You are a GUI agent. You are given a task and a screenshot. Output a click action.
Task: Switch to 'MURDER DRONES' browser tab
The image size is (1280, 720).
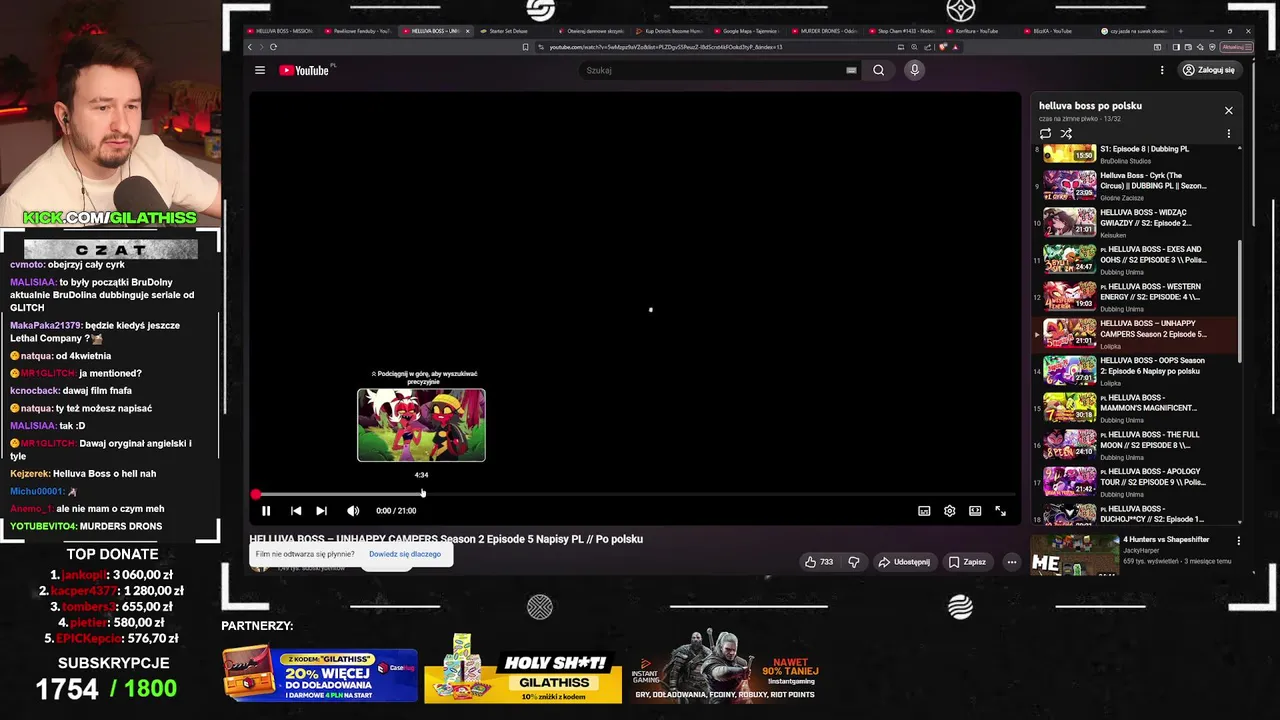click(x=823, y=31)
